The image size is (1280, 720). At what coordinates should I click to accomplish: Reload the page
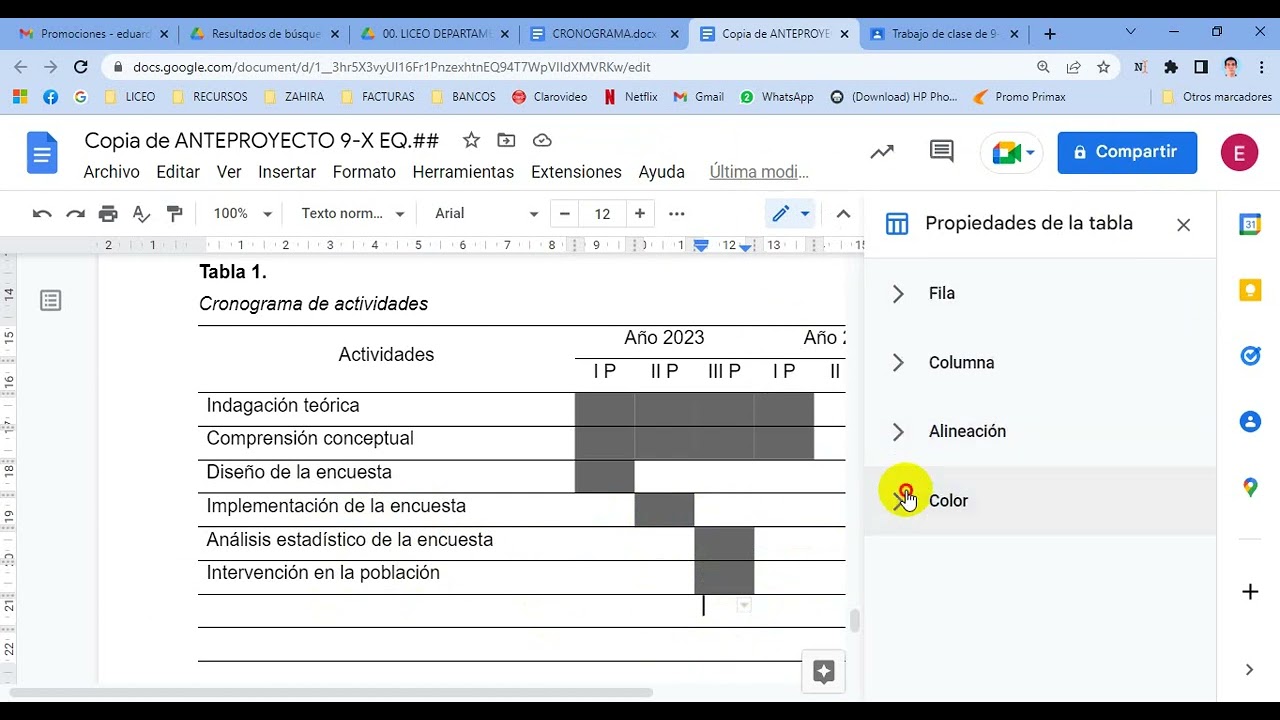point(81,67)
